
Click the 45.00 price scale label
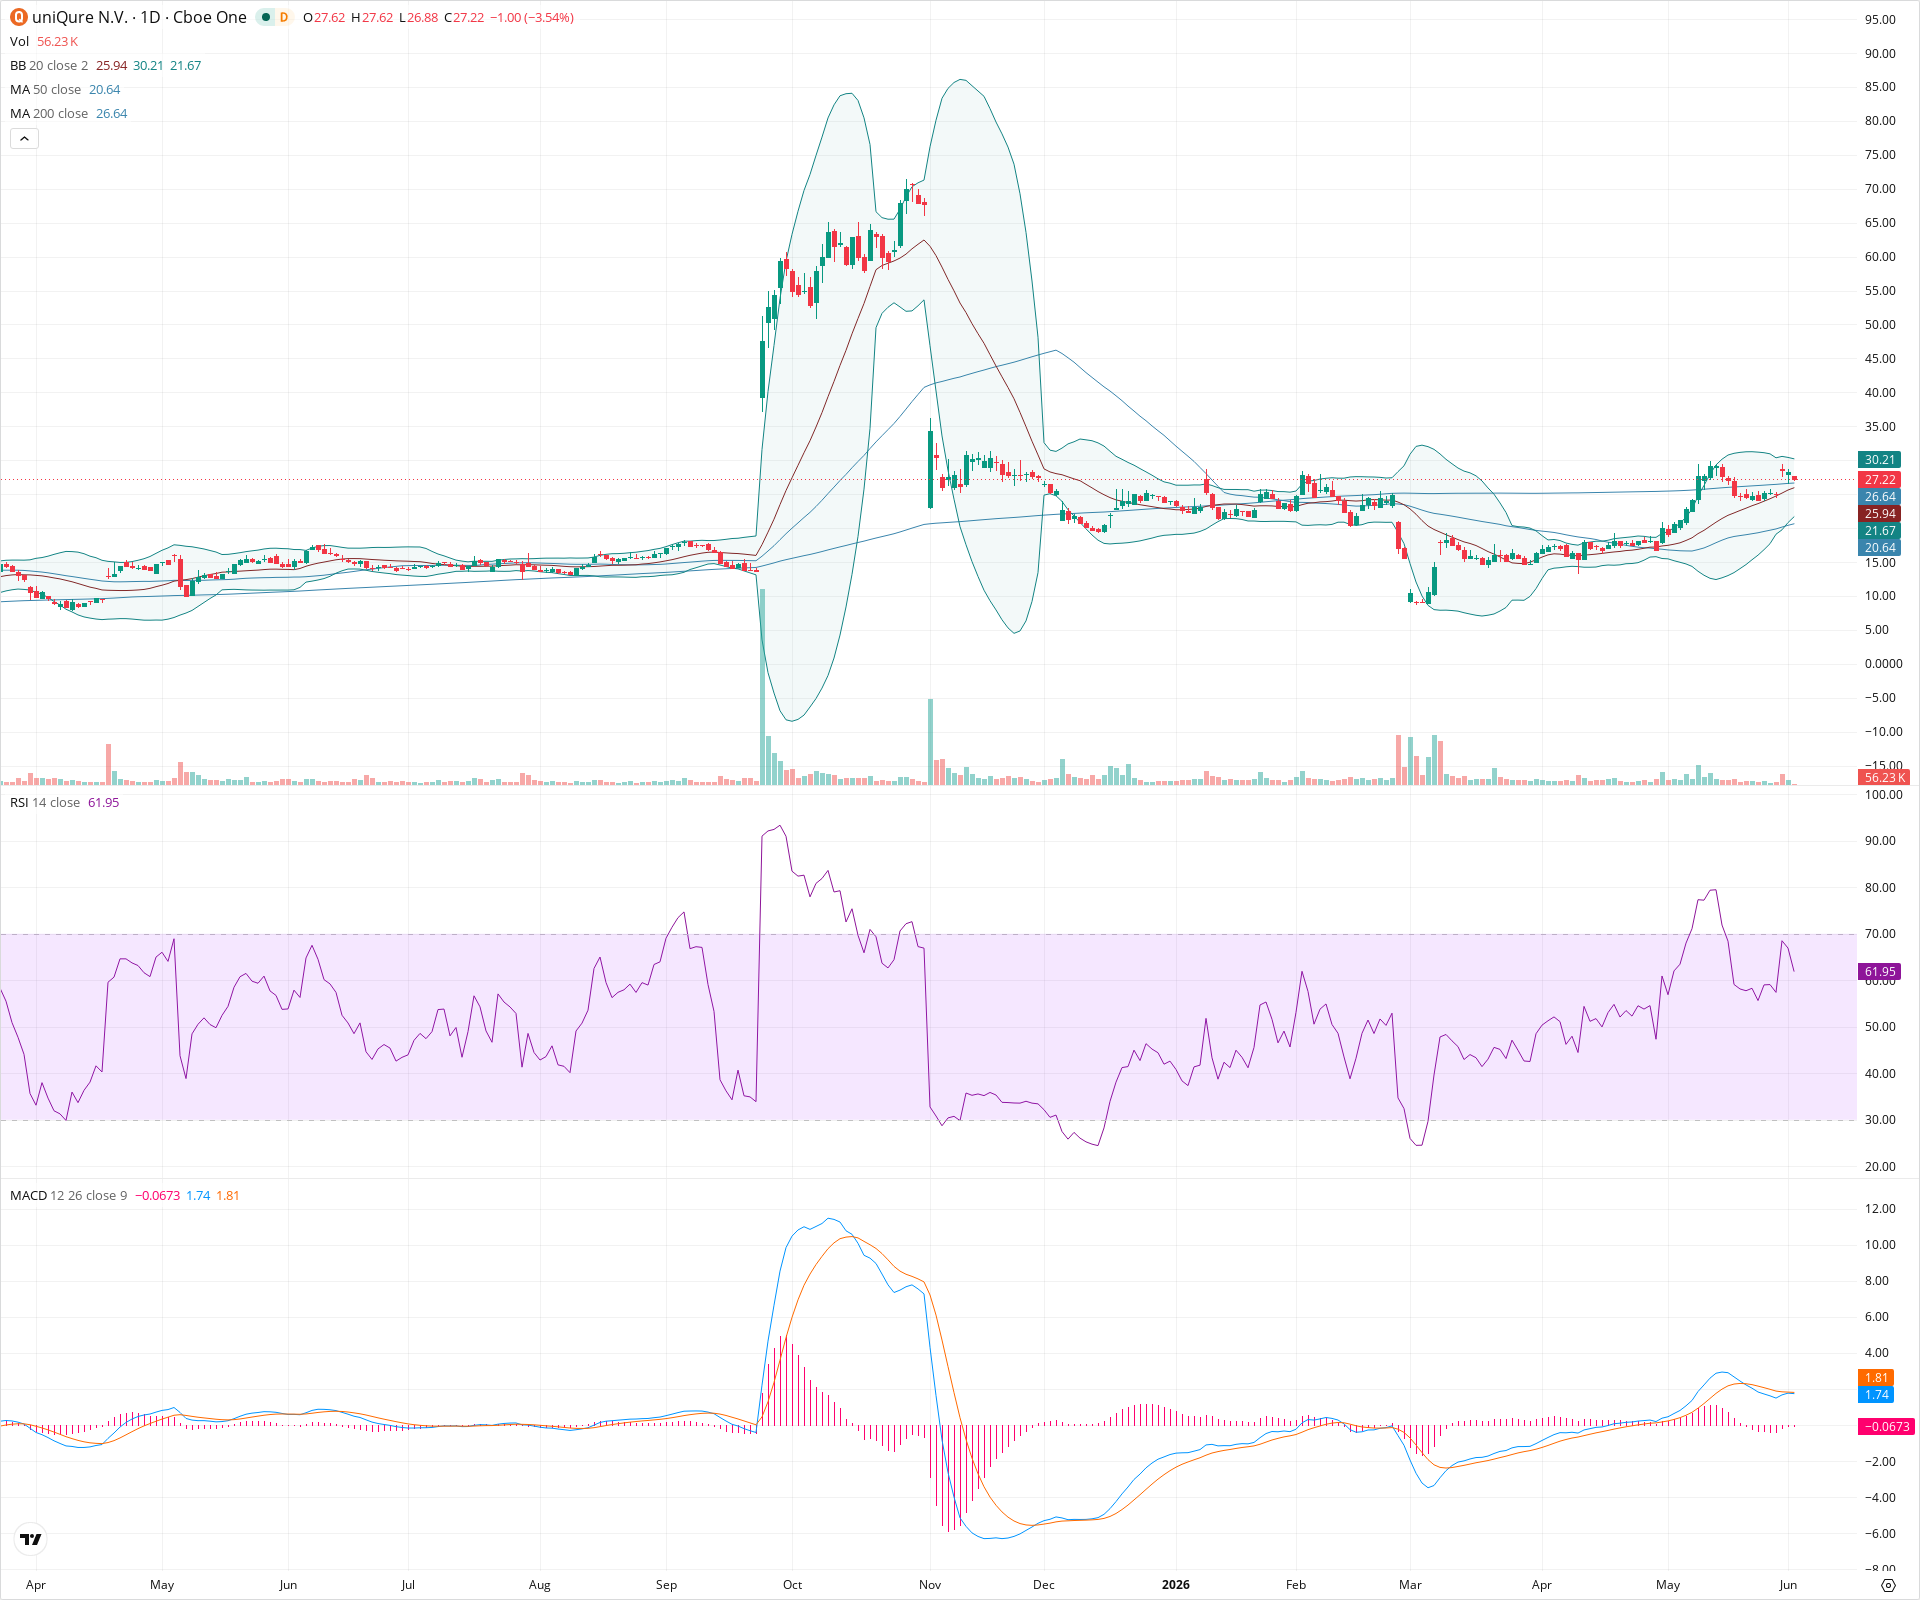coord(1880,359)
